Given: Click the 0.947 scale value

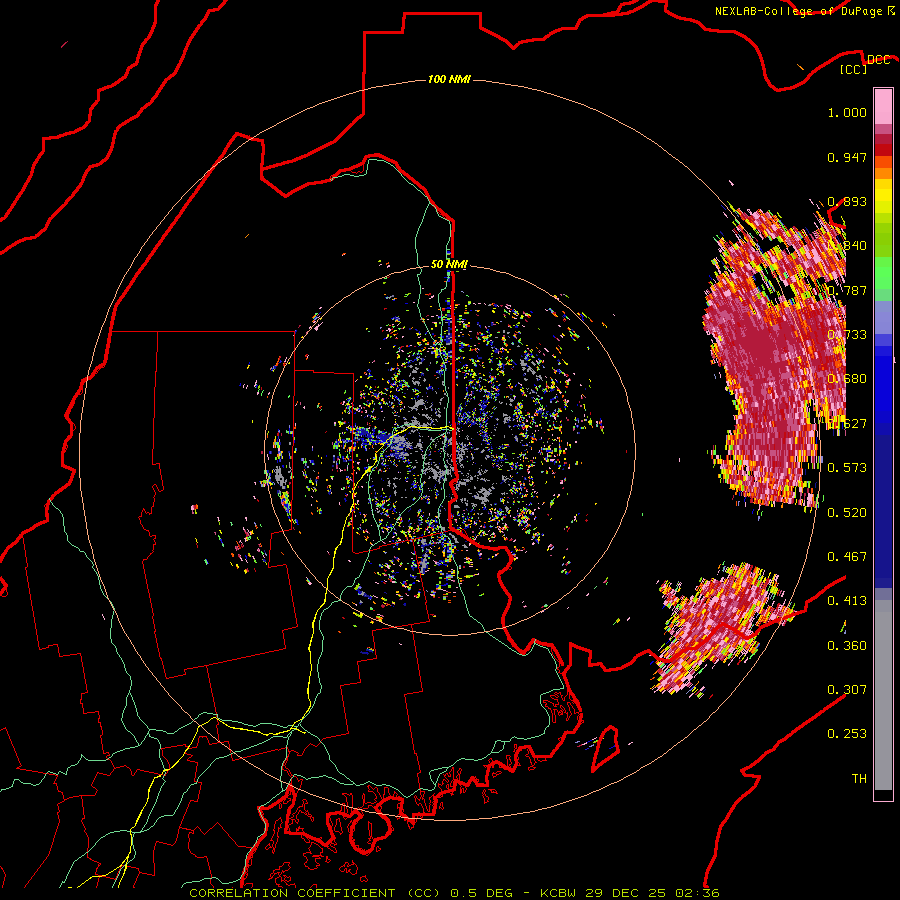Looking at the screenshot, I should pyautogui.click(x=847, y=157).
